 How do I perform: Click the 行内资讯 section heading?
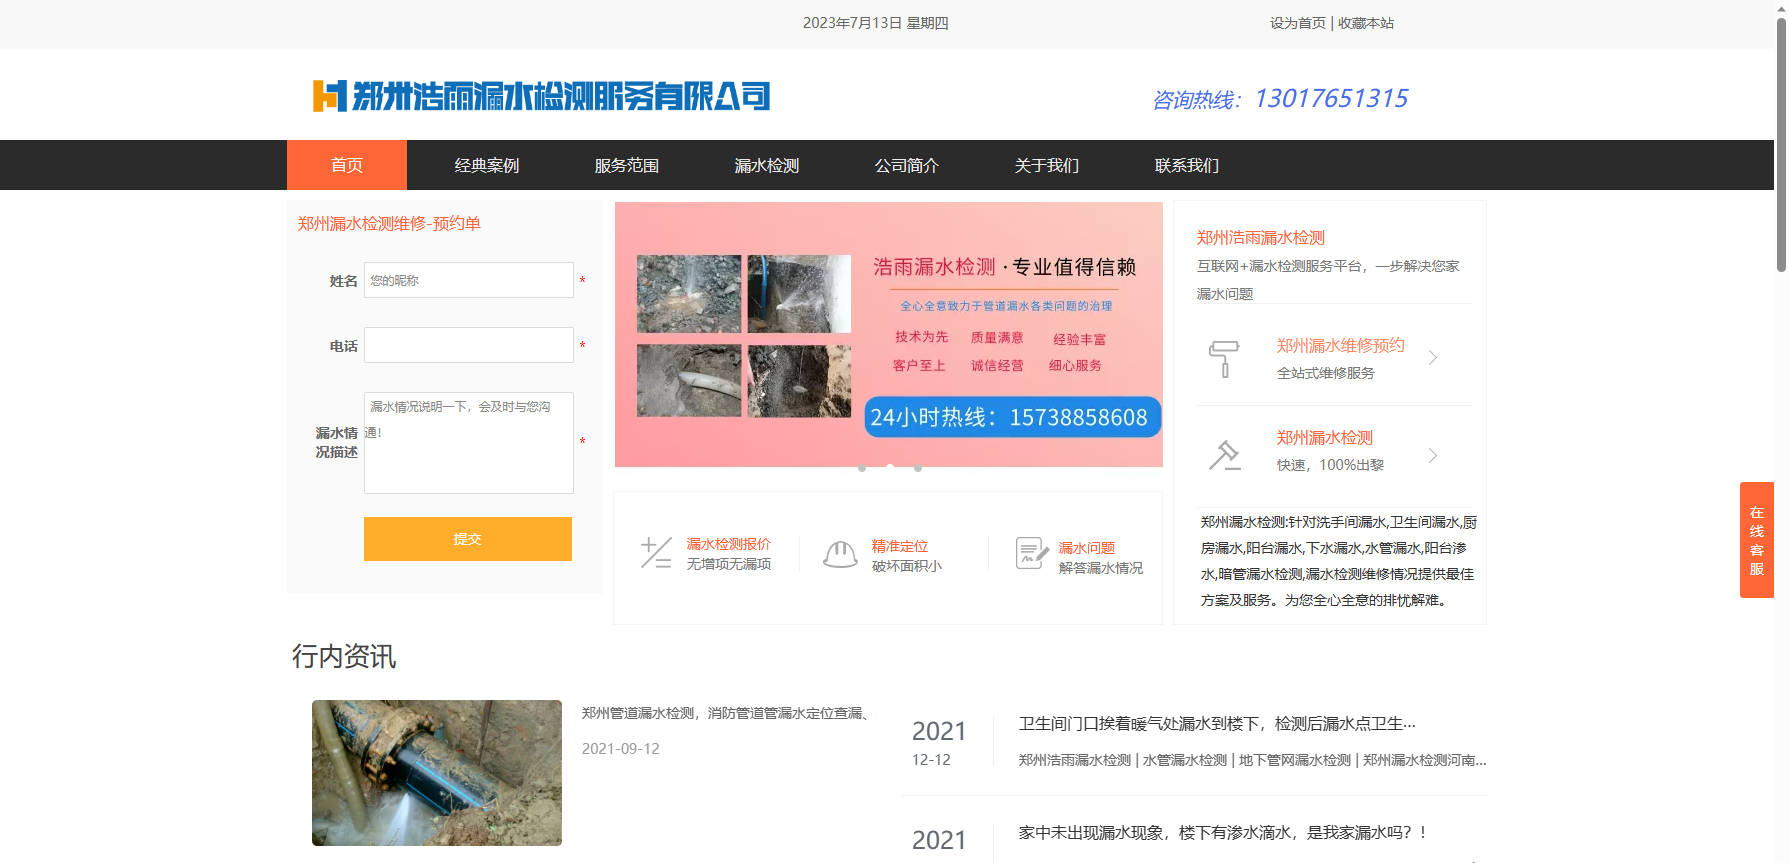[344, 656]
